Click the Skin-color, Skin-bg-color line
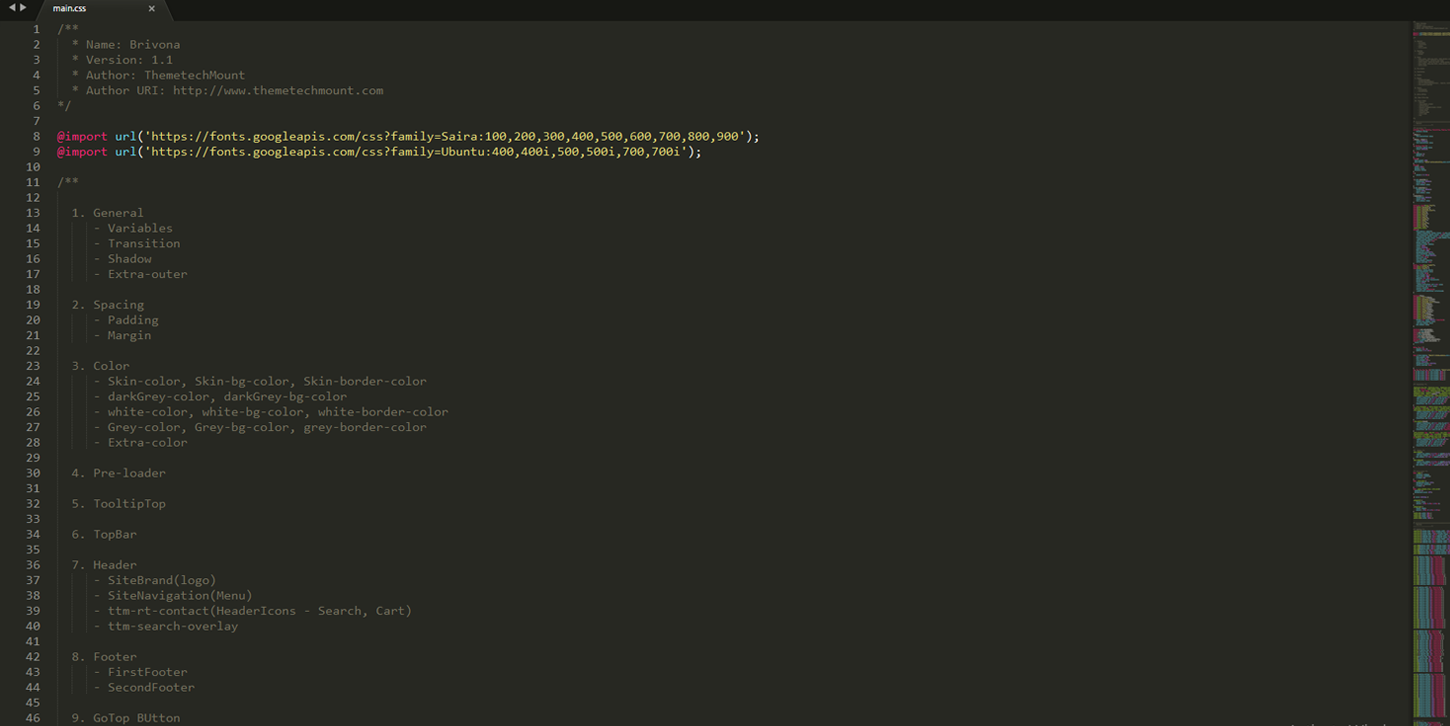1450x726 pixels. click(x=260, y=381)
